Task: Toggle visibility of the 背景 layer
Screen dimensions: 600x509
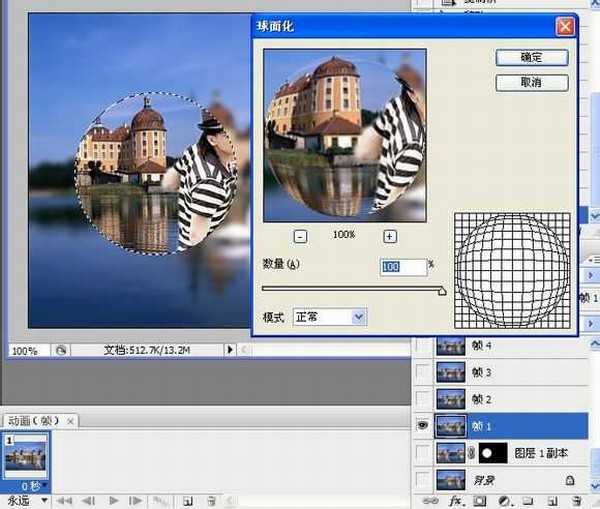Action: click(x=423, y=478)
